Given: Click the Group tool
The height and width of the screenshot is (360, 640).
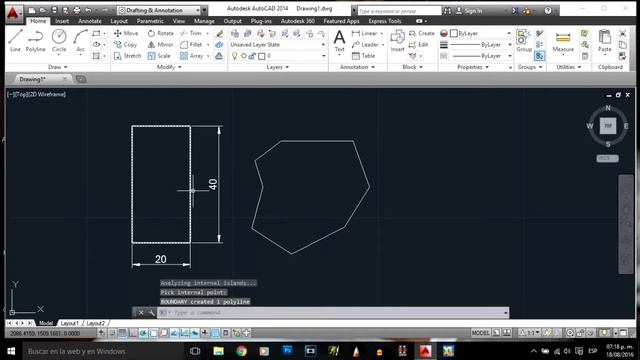Looking at the screenshot, I should click(x=524, y=41).
